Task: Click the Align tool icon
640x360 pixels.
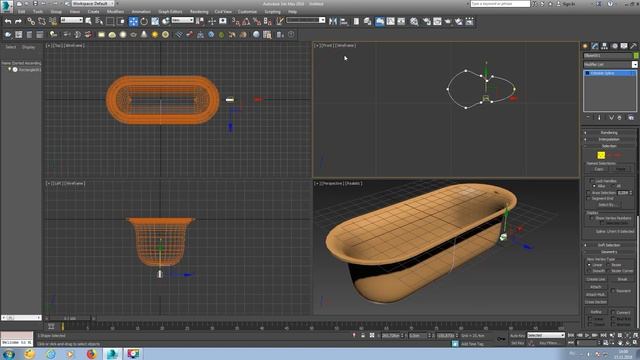Action: click(x=344, y=21)
